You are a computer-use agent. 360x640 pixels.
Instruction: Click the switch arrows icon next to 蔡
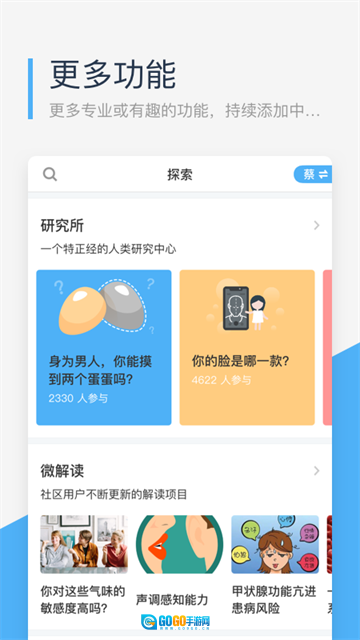[323, 175]
